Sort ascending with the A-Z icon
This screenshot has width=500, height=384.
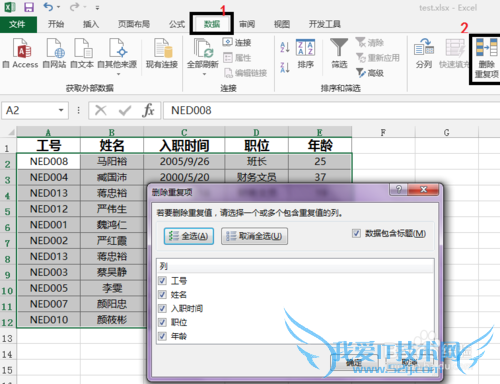285,47
